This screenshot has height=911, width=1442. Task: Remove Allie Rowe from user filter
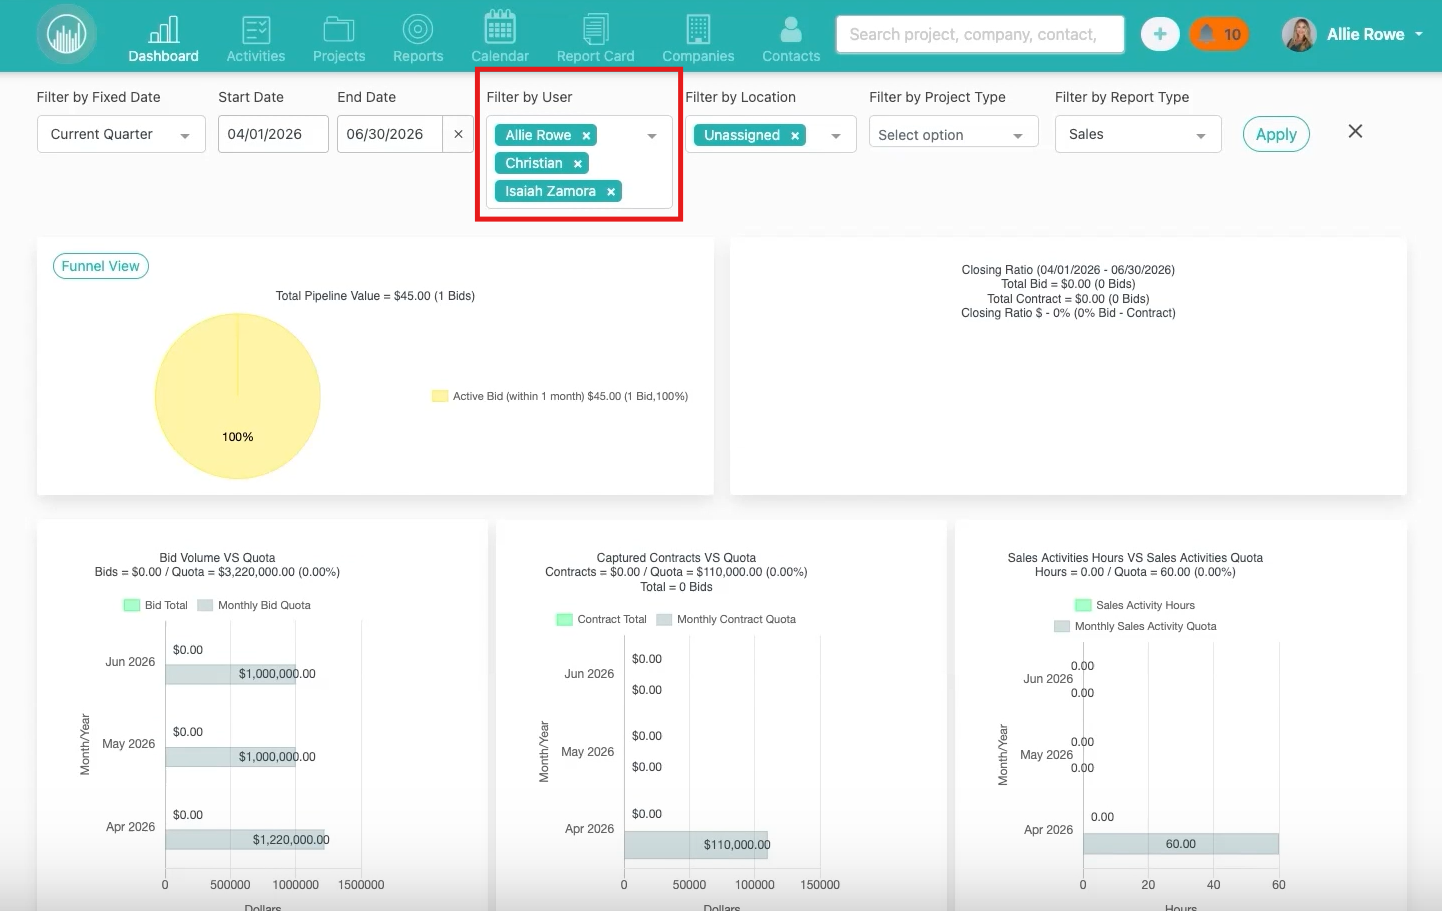point(586,136)
